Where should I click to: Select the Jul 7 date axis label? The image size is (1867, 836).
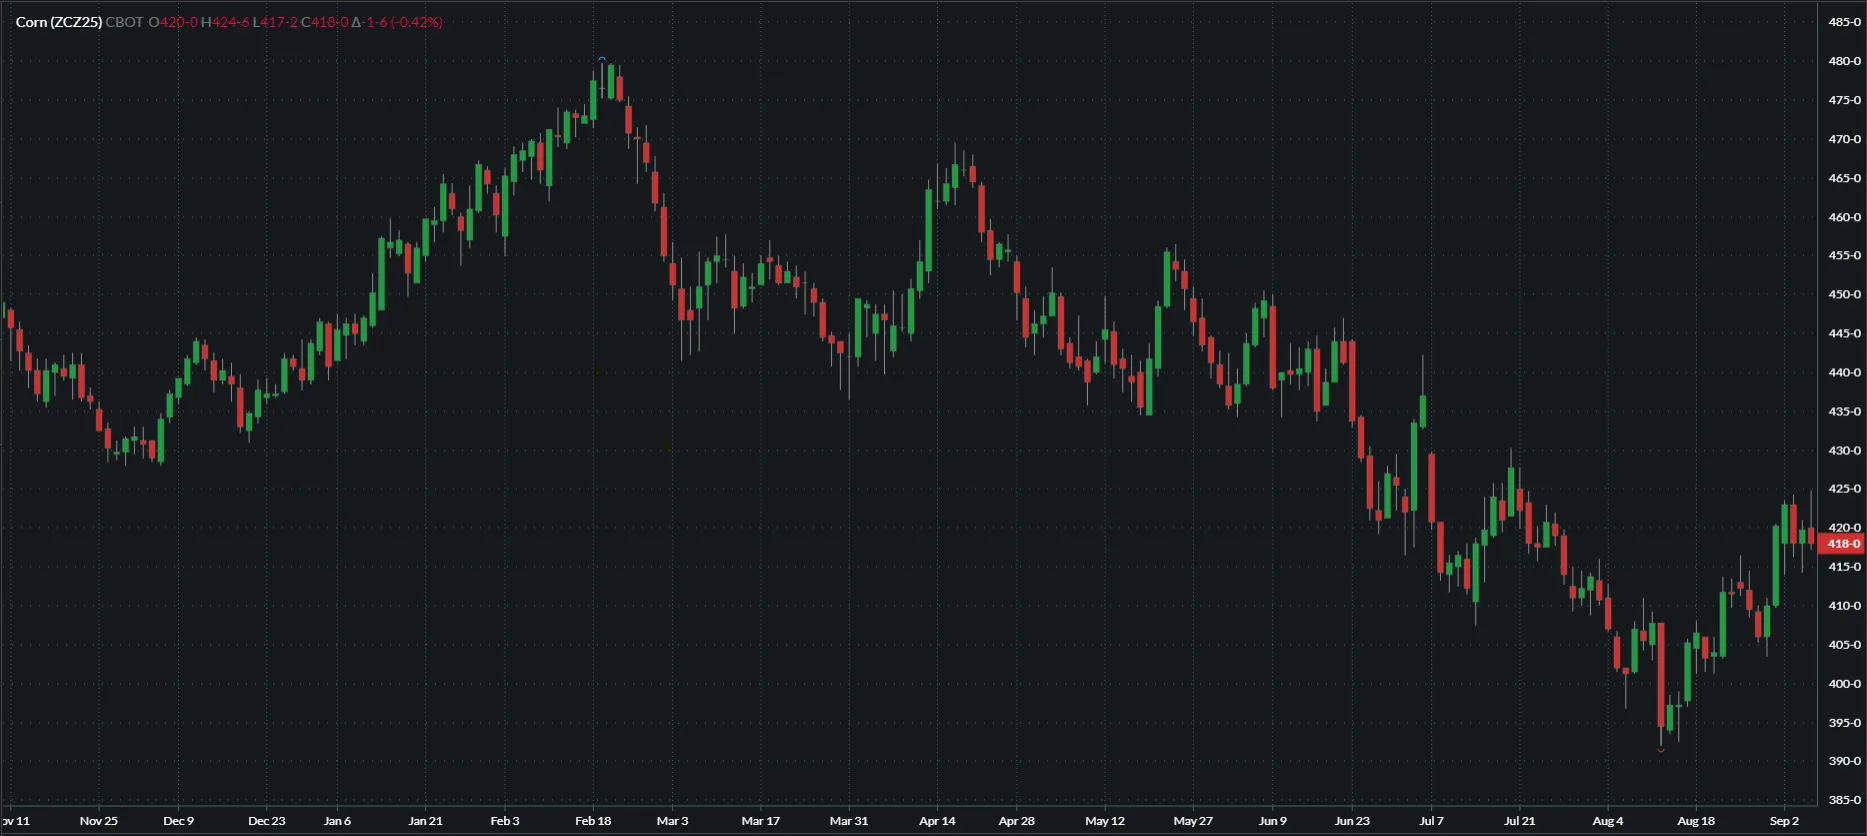(x=1431, y=821)
